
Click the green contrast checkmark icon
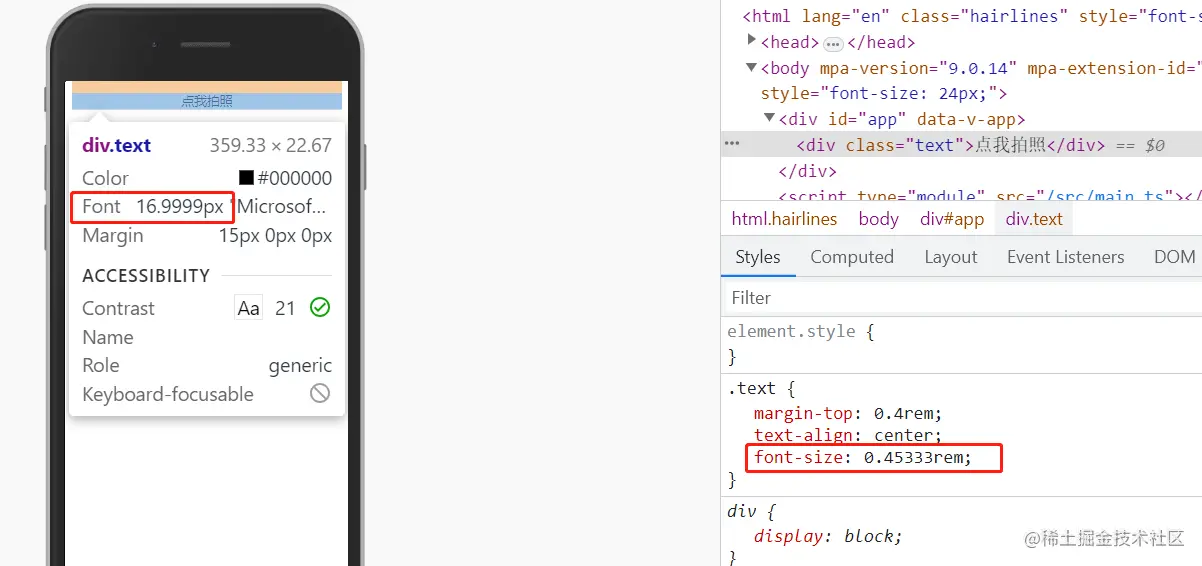point(320,308)
